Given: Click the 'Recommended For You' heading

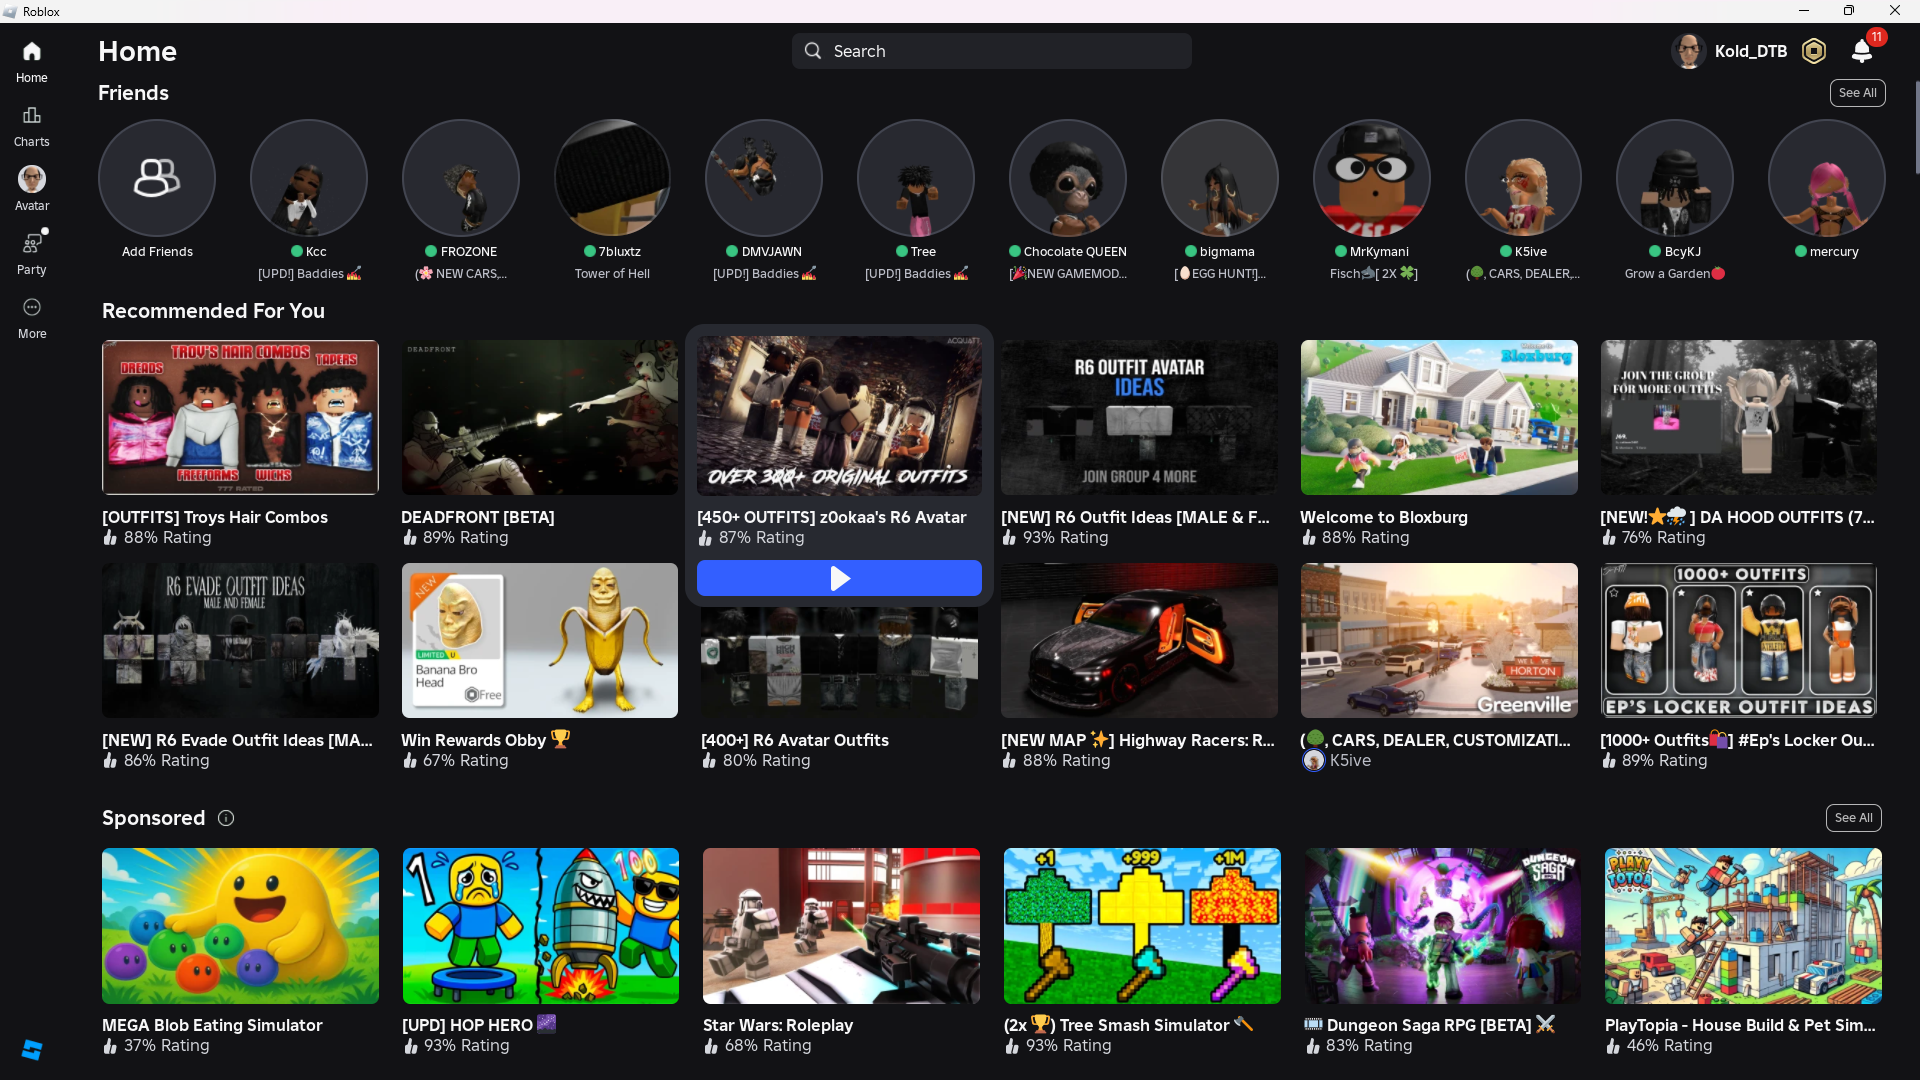Looking at the screenshot, I should (x=213, y=311).
